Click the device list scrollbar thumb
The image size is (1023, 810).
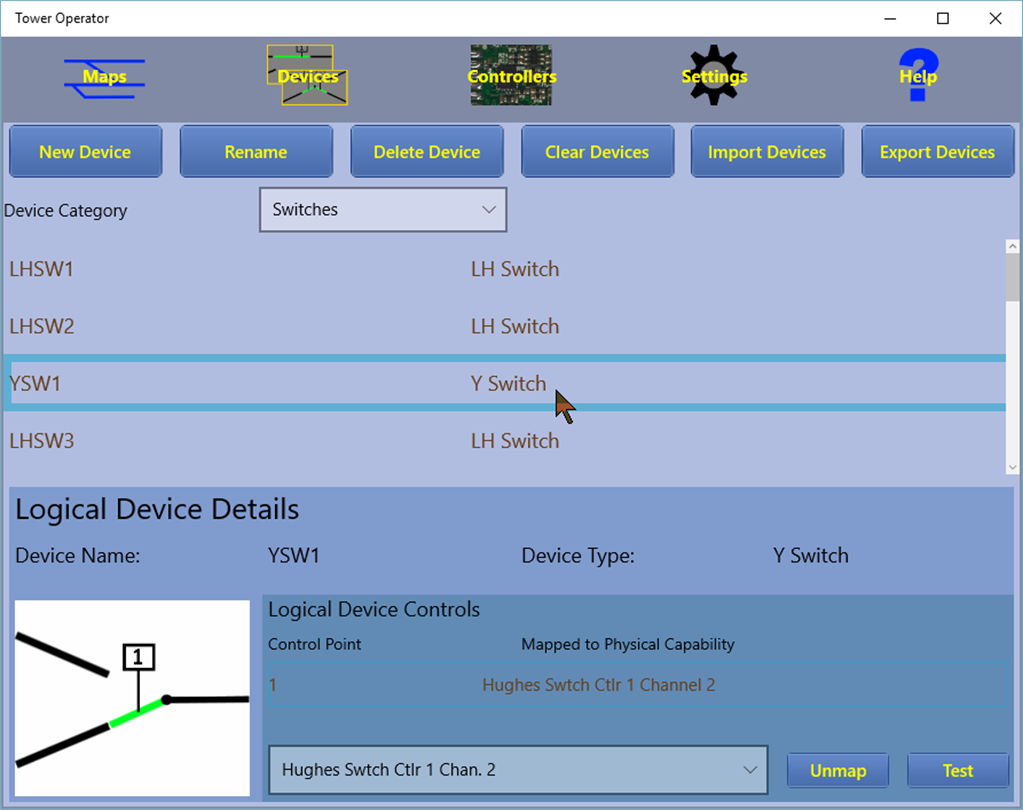[x=1013, y=277]
